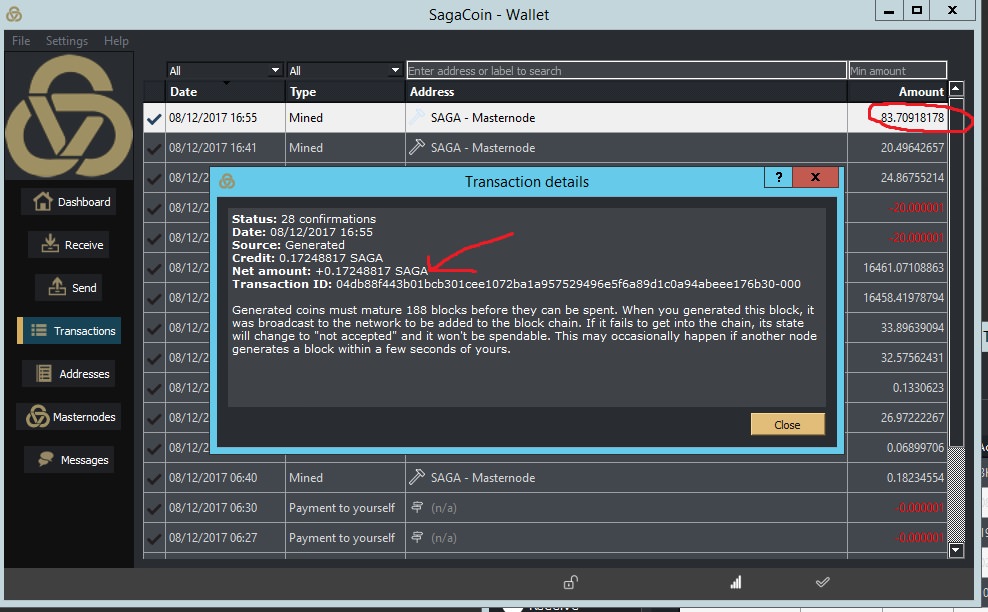Click the Send upload-tray icon
Screen dimensions: 988x612
[57, 286]
